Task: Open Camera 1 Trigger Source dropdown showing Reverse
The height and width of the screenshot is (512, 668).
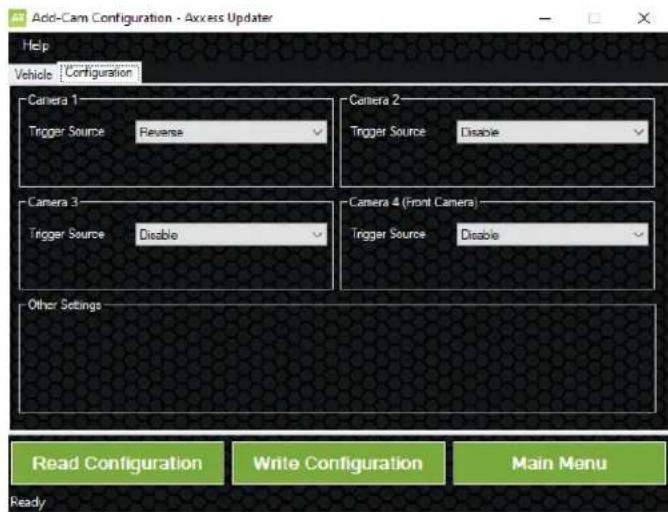Action: (x=231, y=132)
